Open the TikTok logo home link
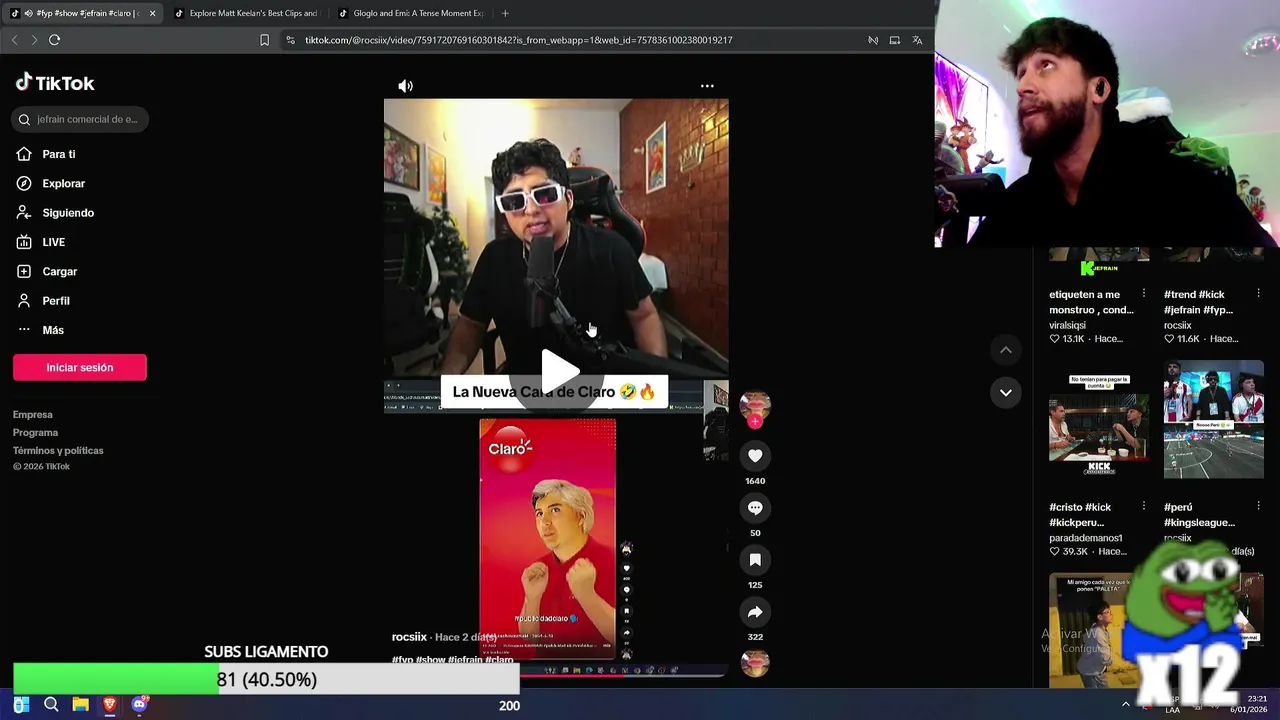Viewport: 1280px width, 720px height. click(55, 83)
